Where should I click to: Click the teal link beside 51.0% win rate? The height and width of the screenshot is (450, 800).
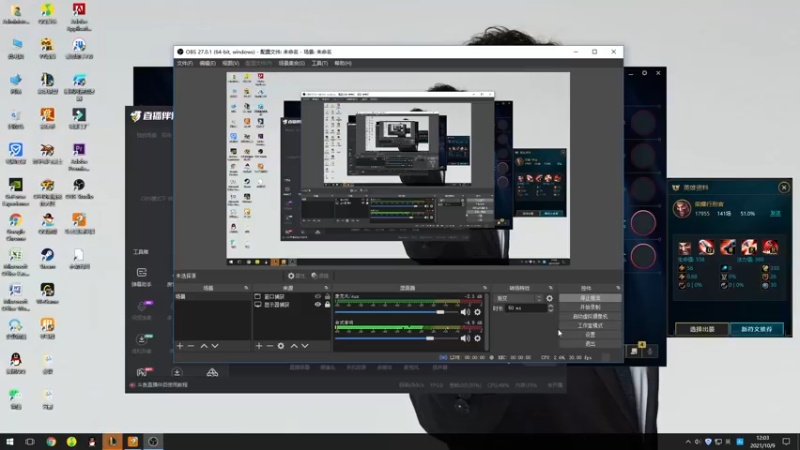click(x=775, y=214)
